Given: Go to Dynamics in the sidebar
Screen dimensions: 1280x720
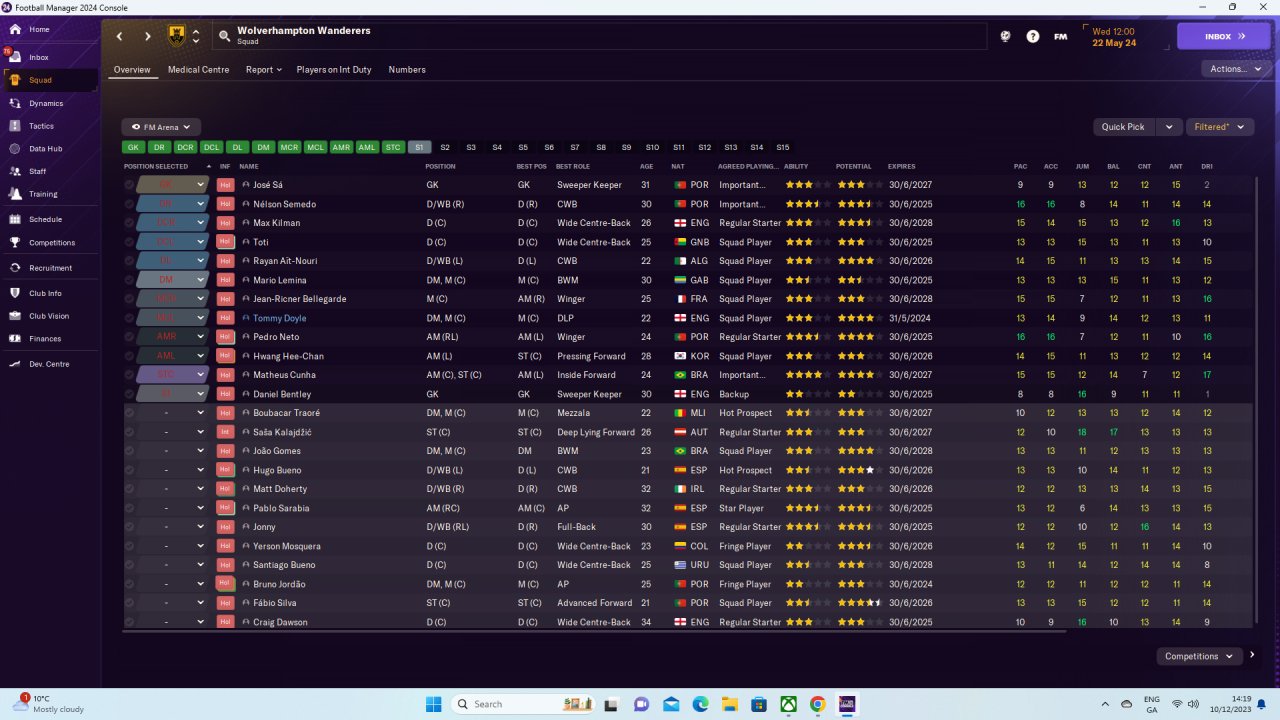Looking at the screenshot, I should [46, 103].
